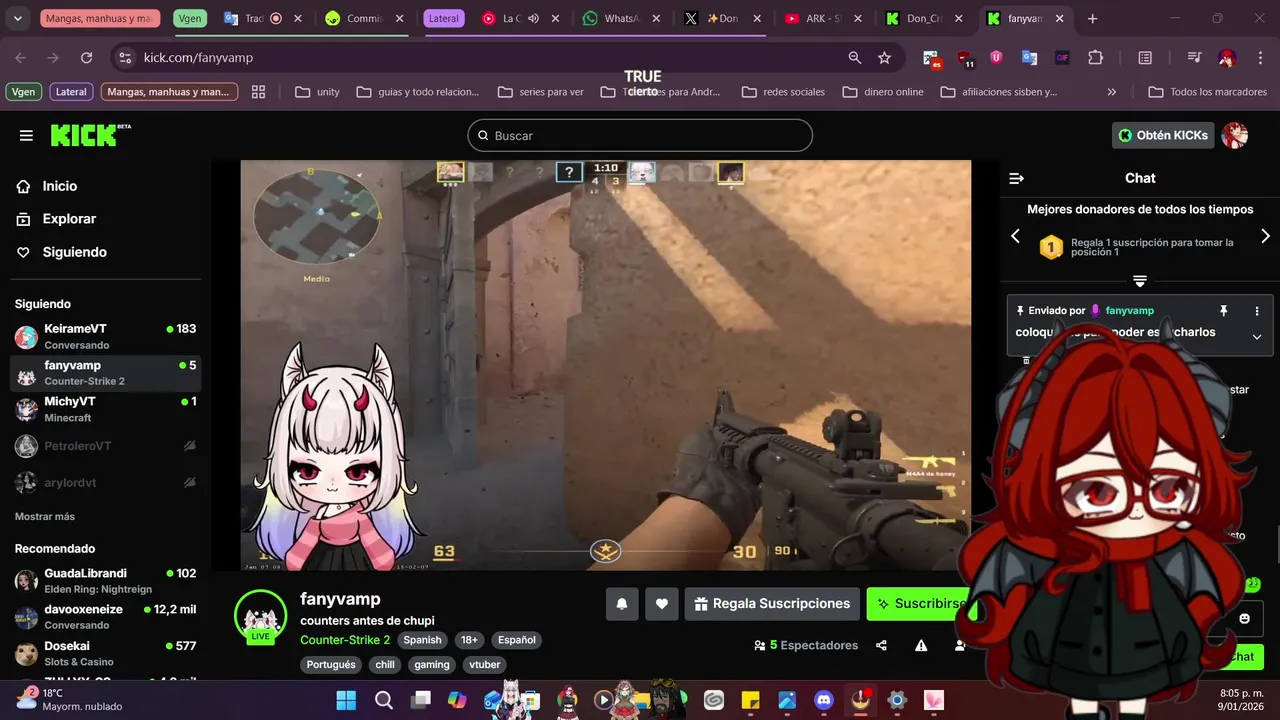Open the browser extensions puzzle icon
This screenshot has height=720, width=1280.
(x=1095, y=58)
